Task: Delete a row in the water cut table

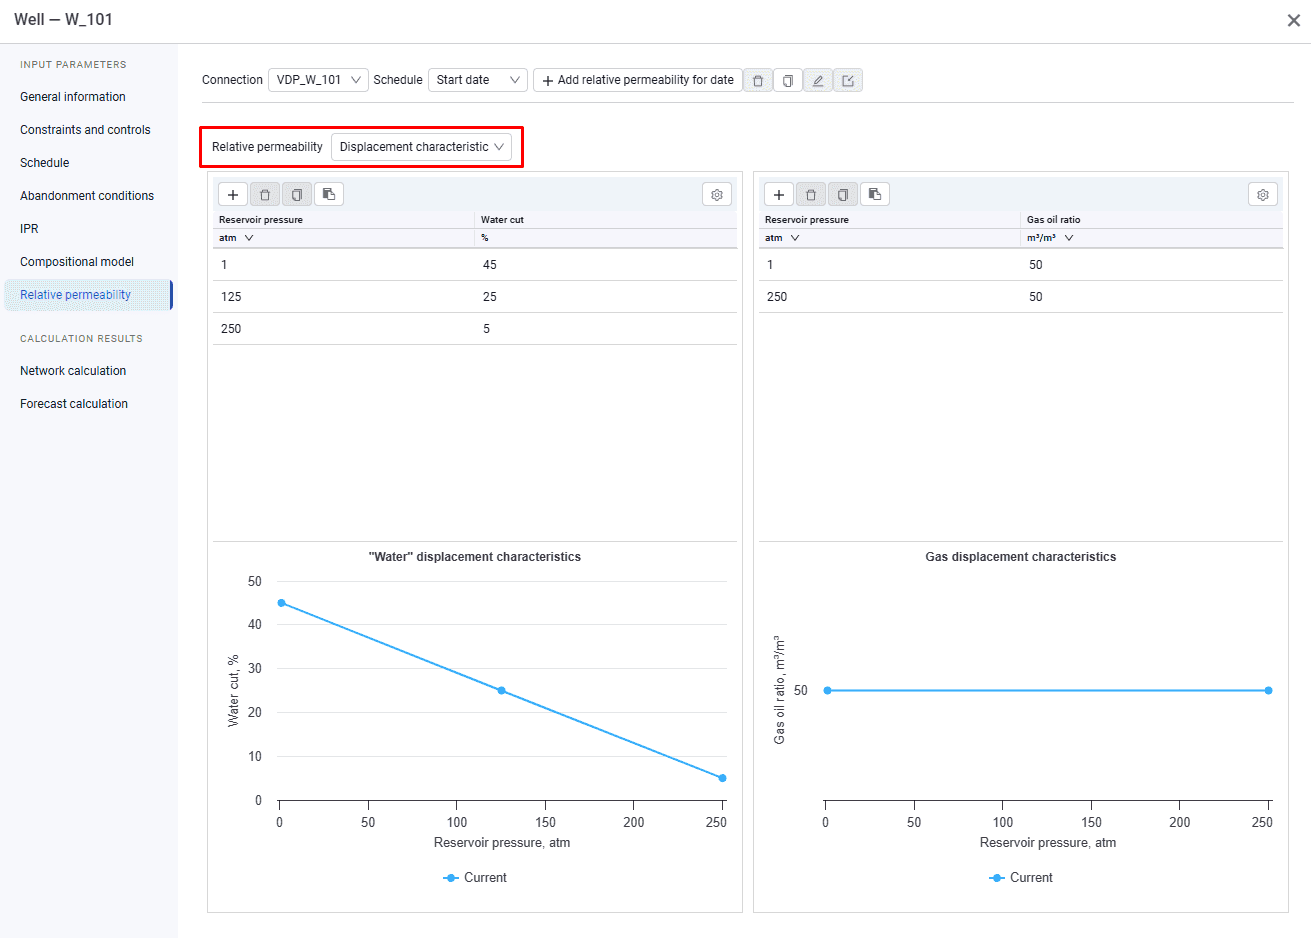Action: [x=265, y=194]
